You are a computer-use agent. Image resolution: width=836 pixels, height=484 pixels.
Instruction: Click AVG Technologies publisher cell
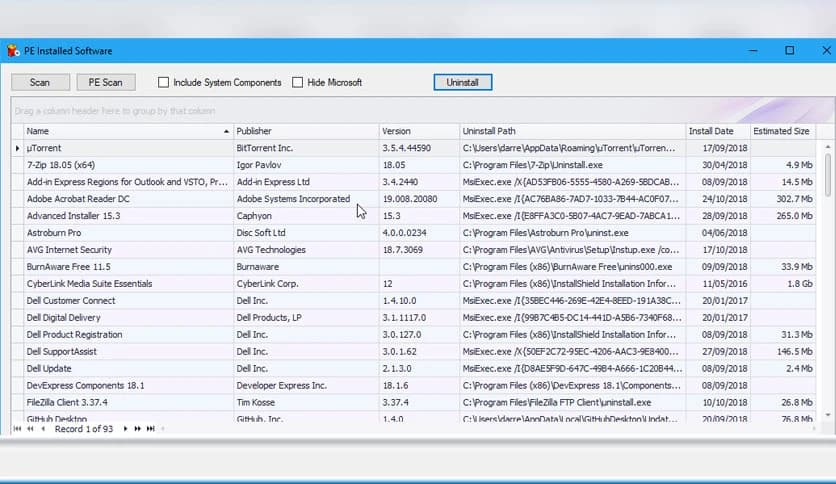(306, 250)
